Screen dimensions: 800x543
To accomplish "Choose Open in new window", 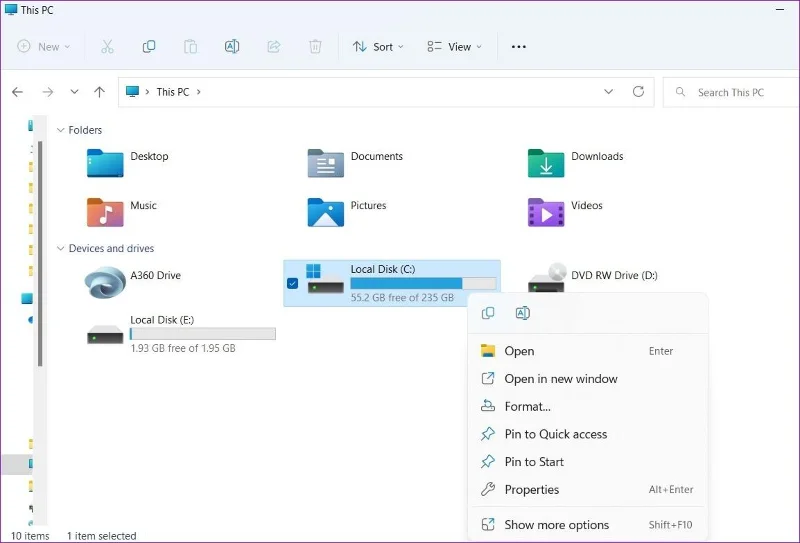I will (588, 379).
